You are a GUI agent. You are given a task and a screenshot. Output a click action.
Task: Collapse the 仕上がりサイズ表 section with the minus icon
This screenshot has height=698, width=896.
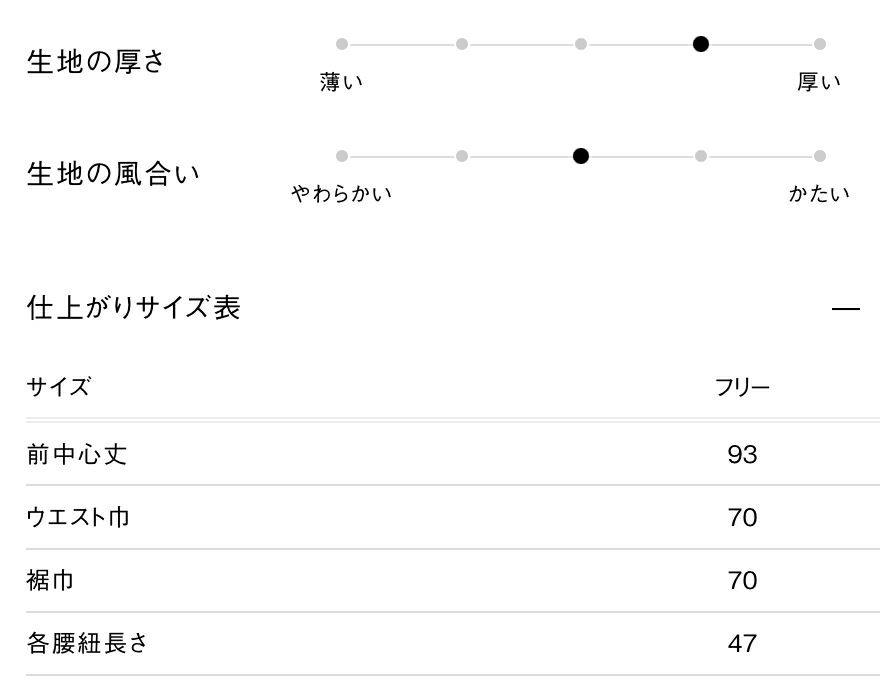click(x=845, y=309)
